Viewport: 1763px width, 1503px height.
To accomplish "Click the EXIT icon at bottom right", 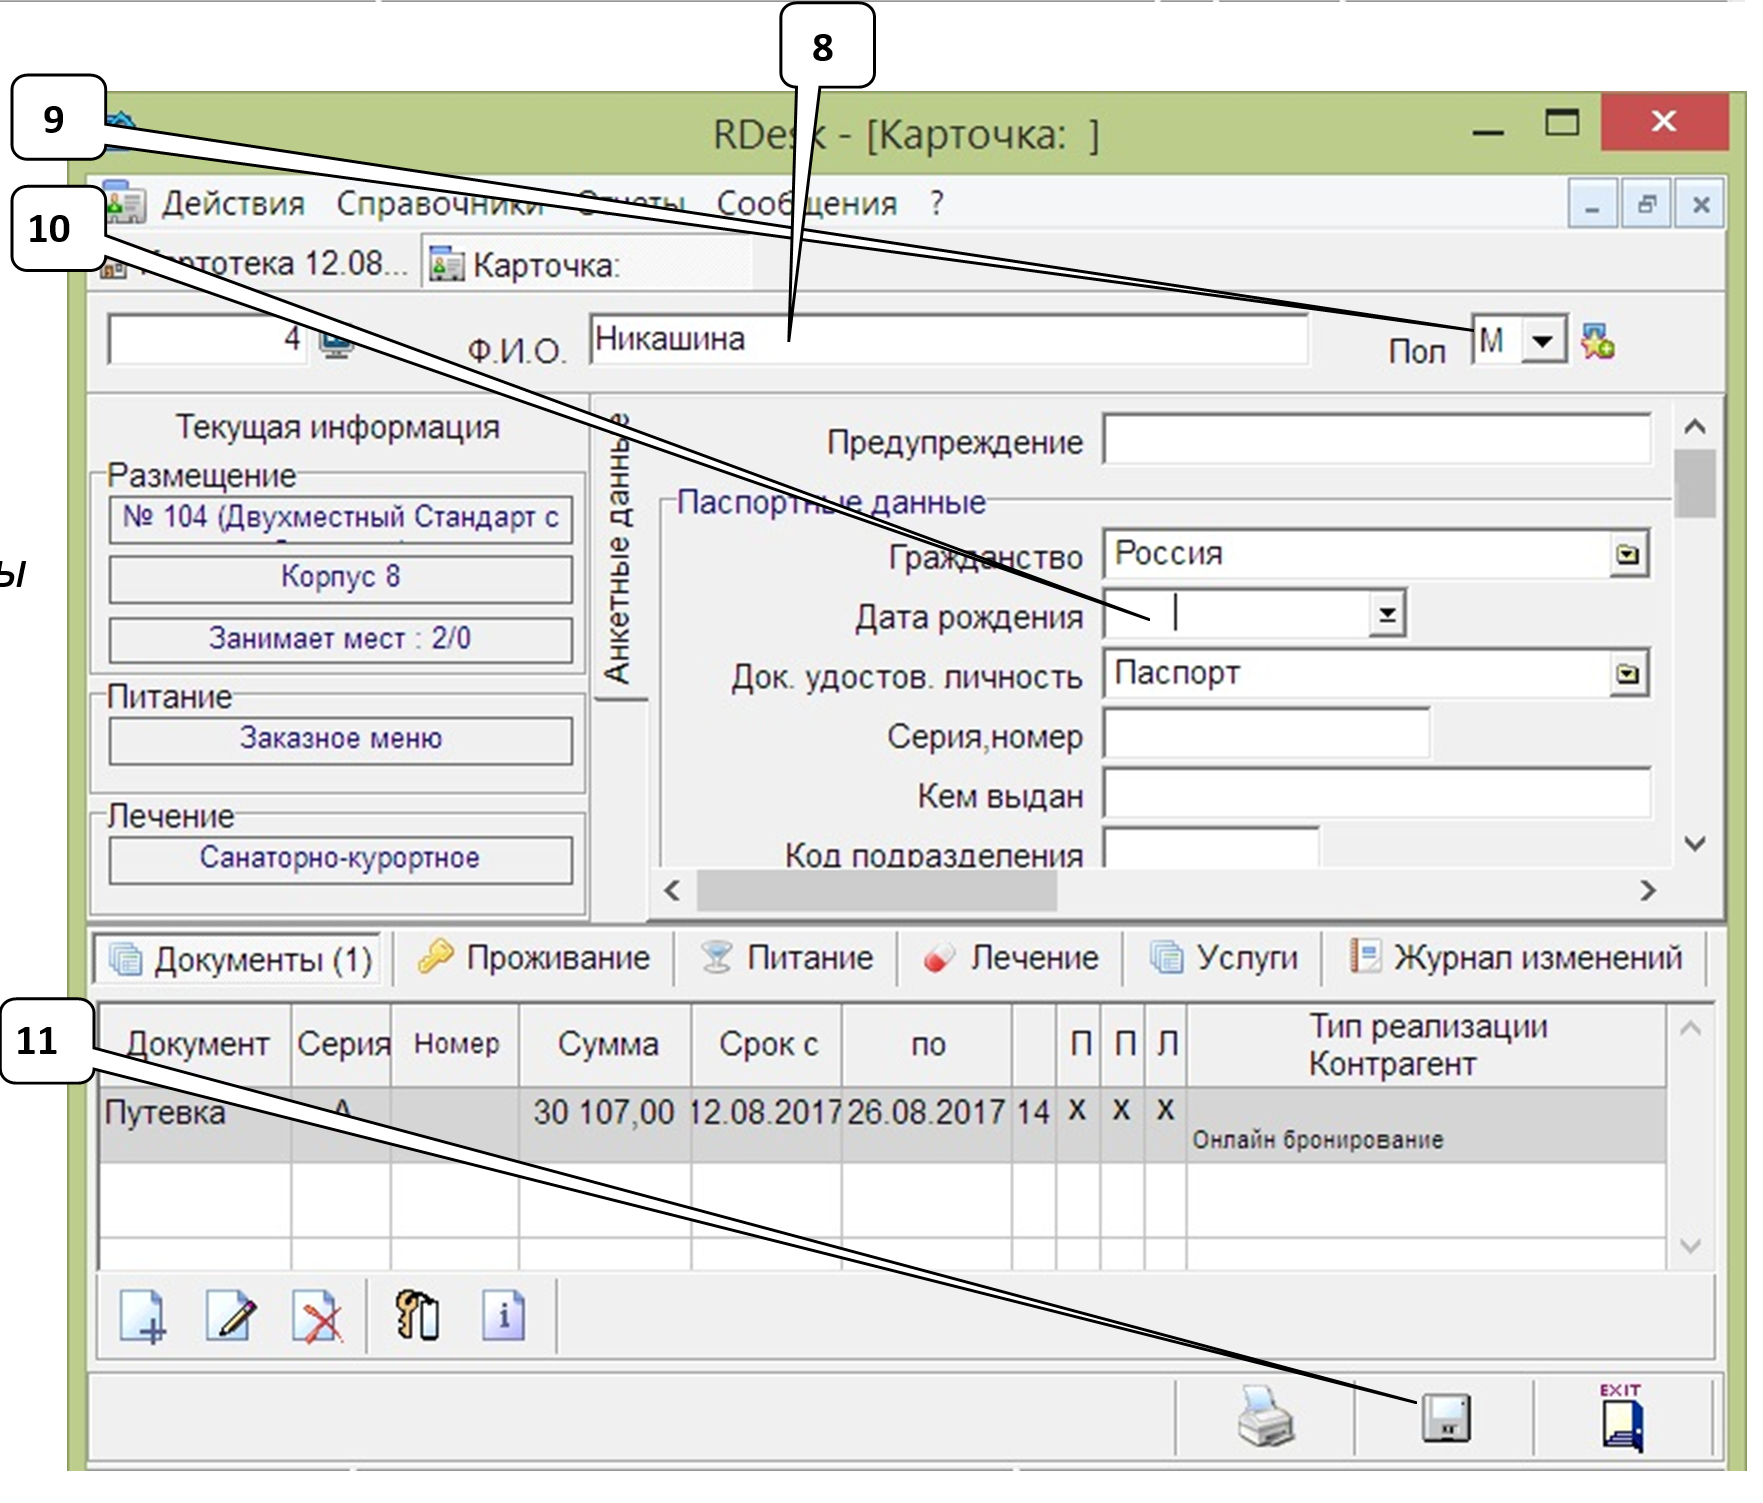I will (x=1621, y=1418).
